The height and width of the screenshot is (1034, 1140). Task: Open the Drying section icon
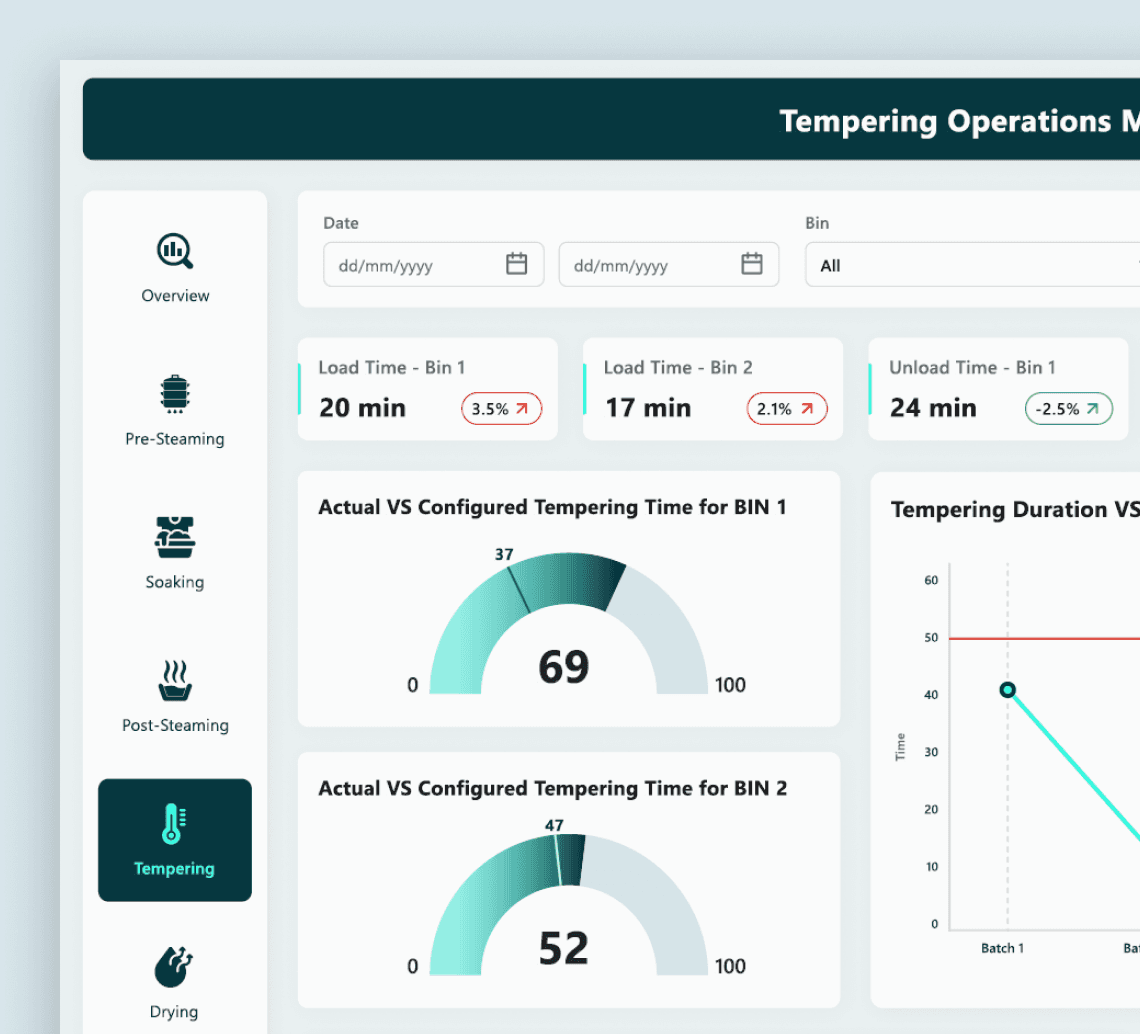(174, 967)
